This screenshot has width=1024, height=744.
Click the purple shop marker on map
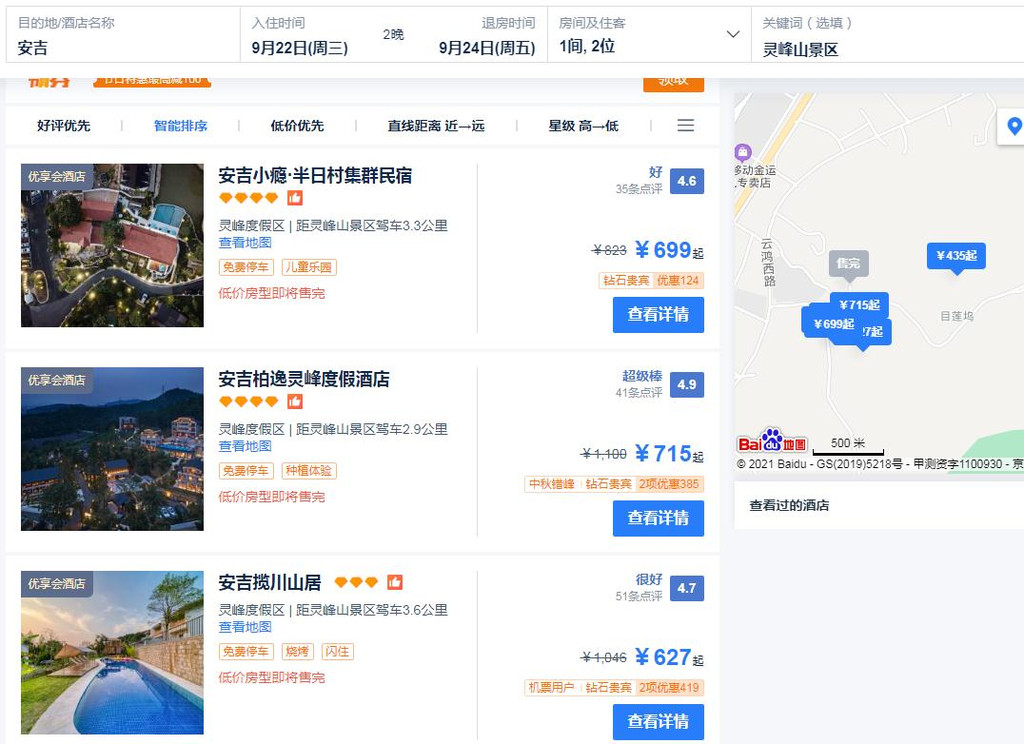click(x=743, y=153)
